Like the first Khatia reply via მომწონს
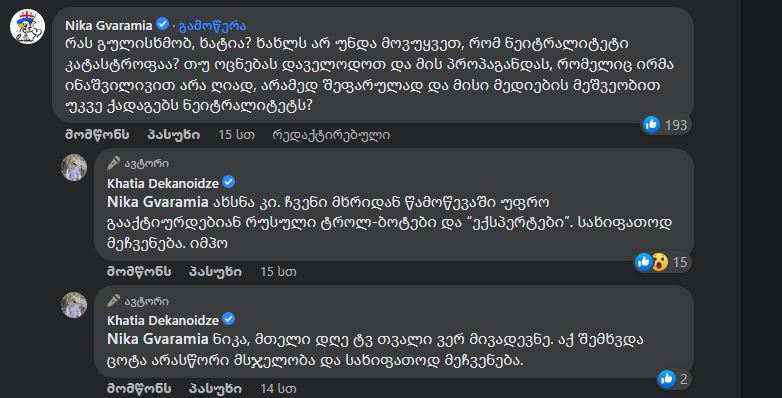This screenshot has width=782, height=398. point(139,271)
